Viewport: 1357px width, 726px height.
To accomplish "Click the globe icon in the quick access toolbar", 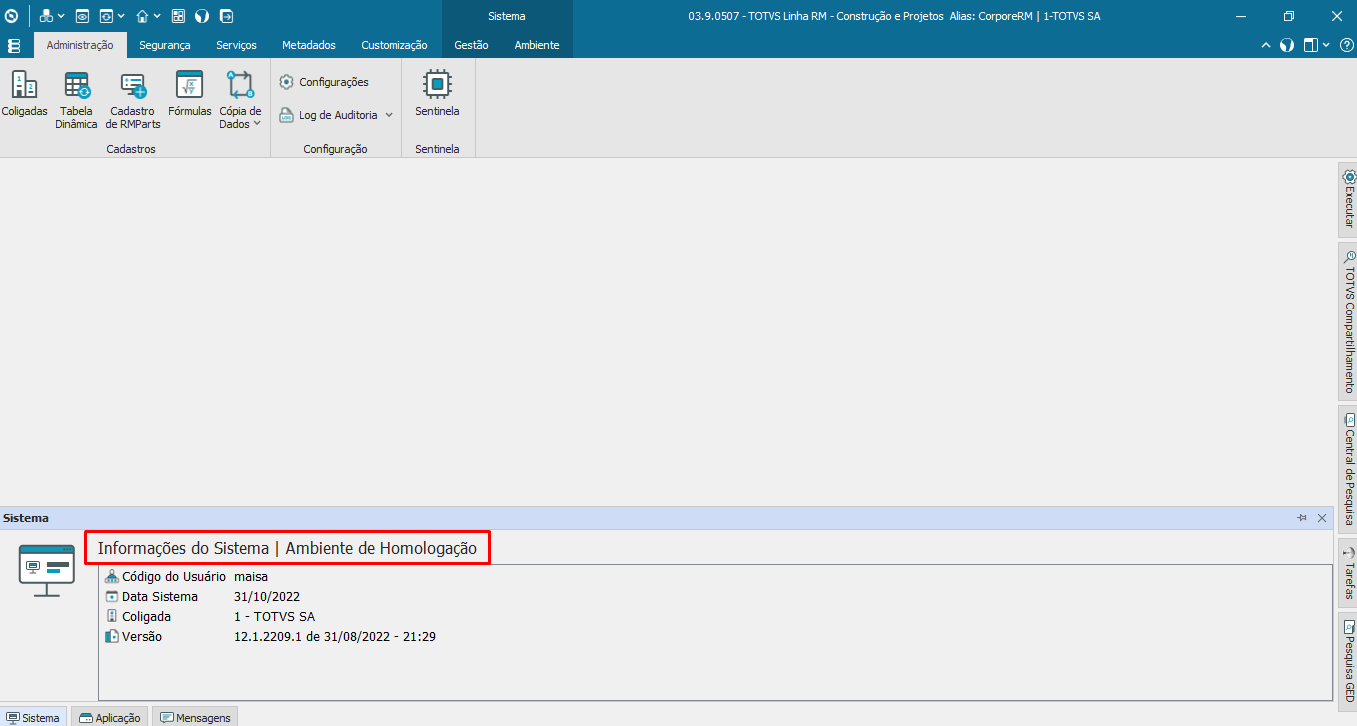I will (201, 16).
